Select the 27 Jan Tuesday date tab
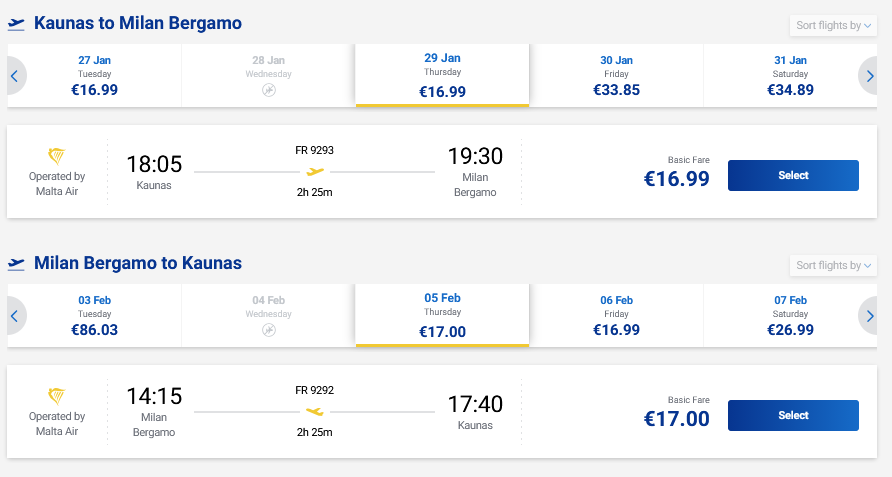892x477 pixels. [x=94, y=75]
